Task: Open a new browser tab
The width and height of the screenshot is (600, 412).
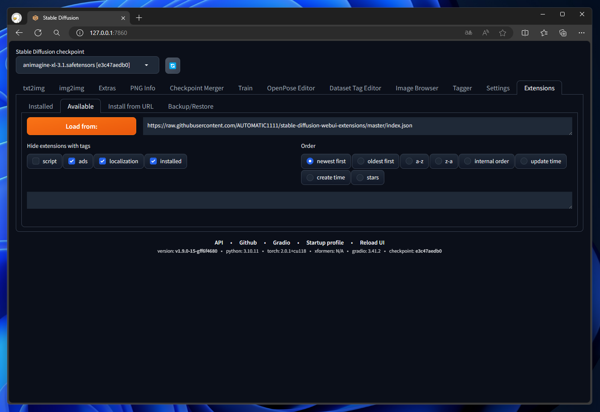Action: coord(139,18)
